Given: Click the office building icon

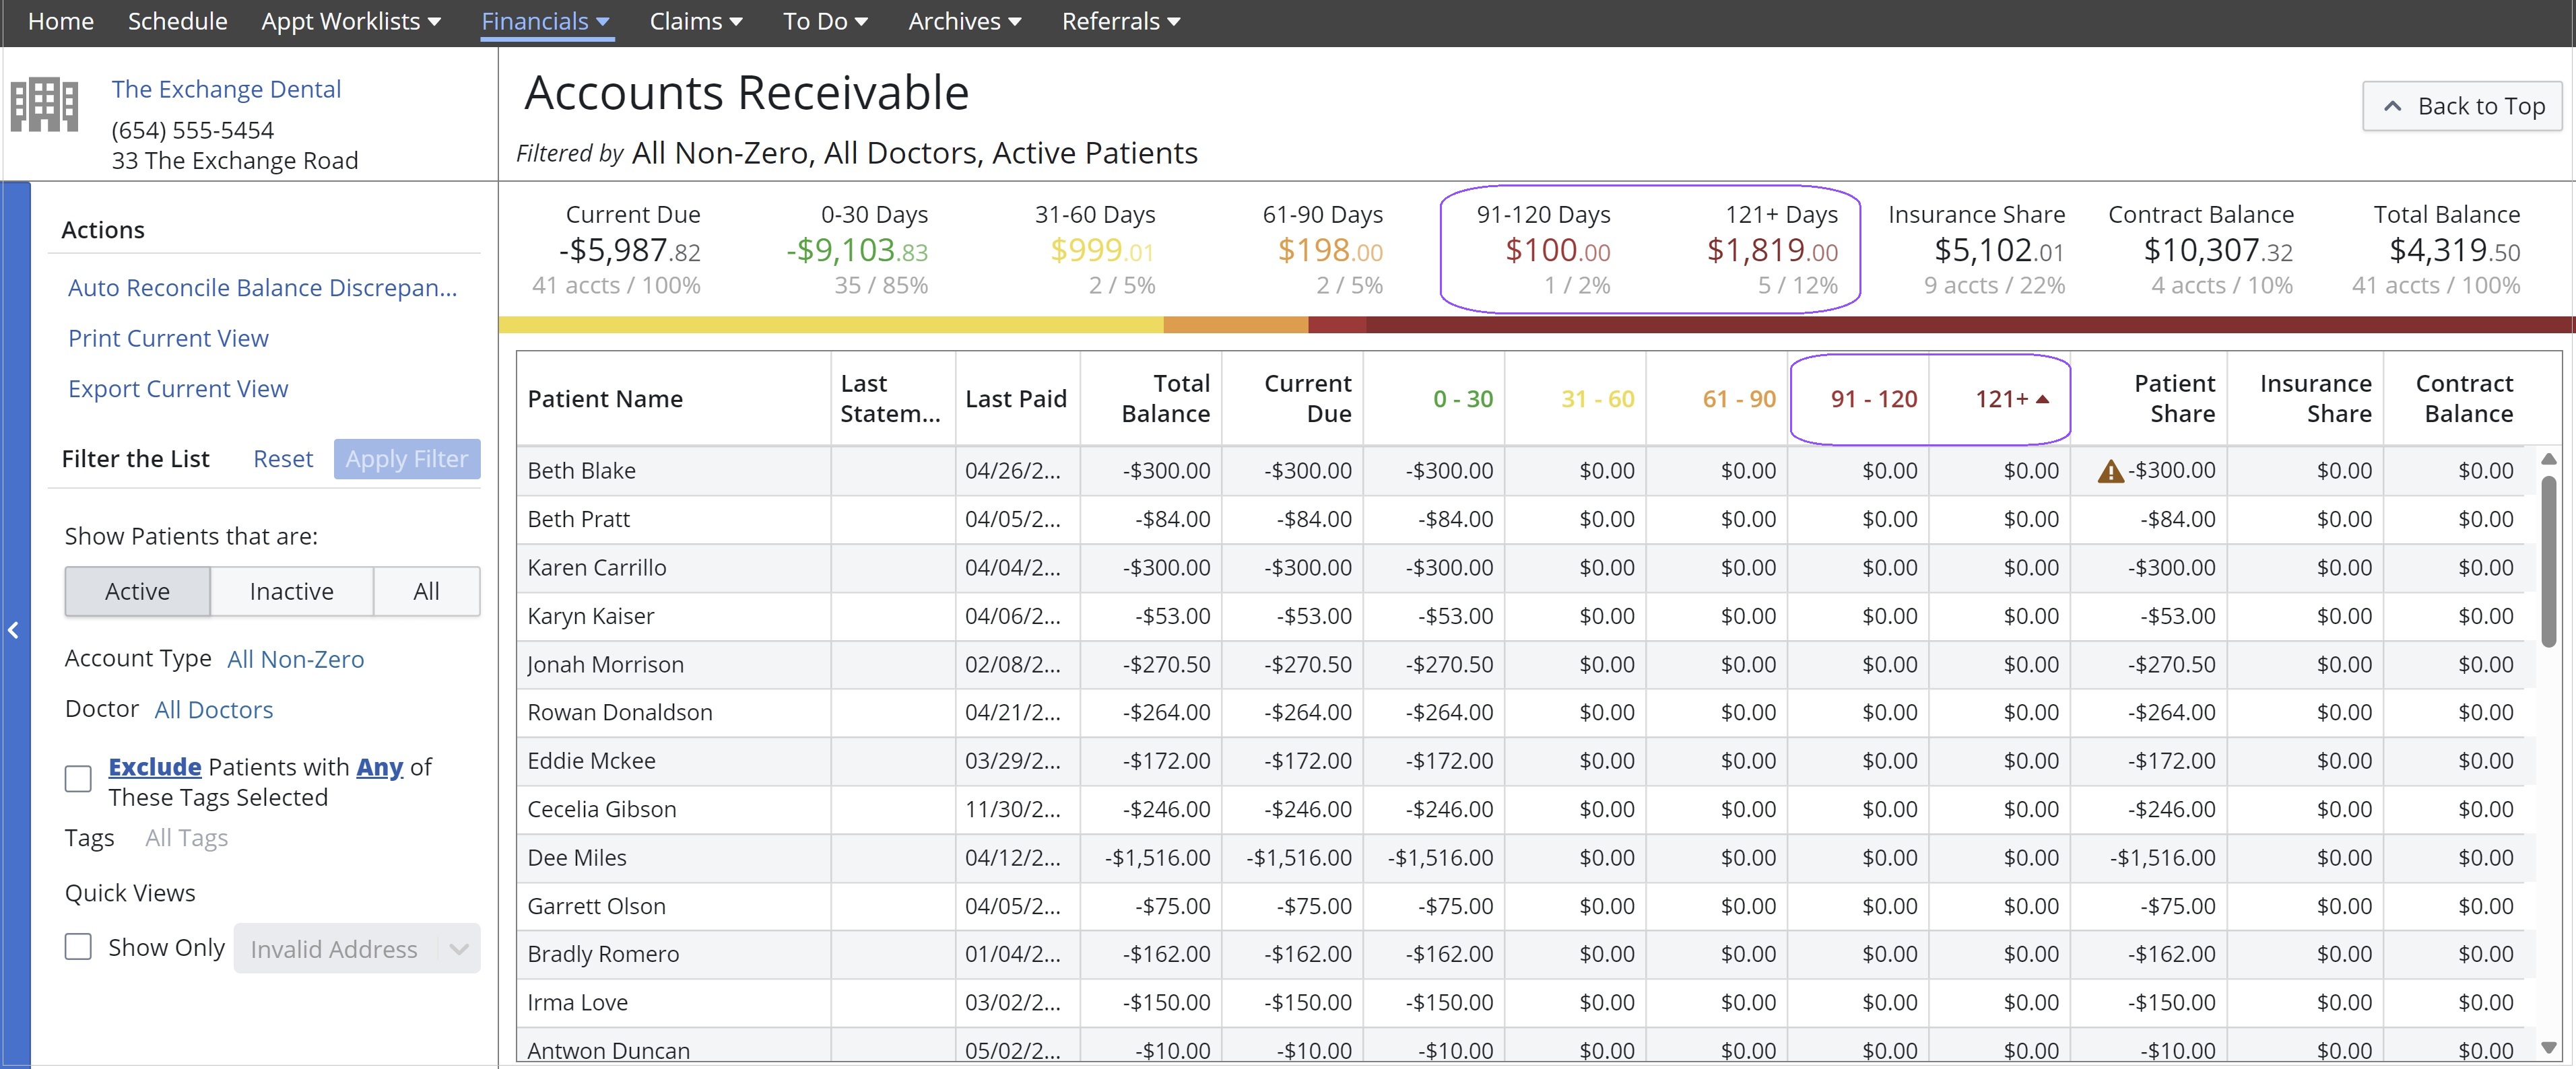Looking at the screenshot, I should click(44, 104).
